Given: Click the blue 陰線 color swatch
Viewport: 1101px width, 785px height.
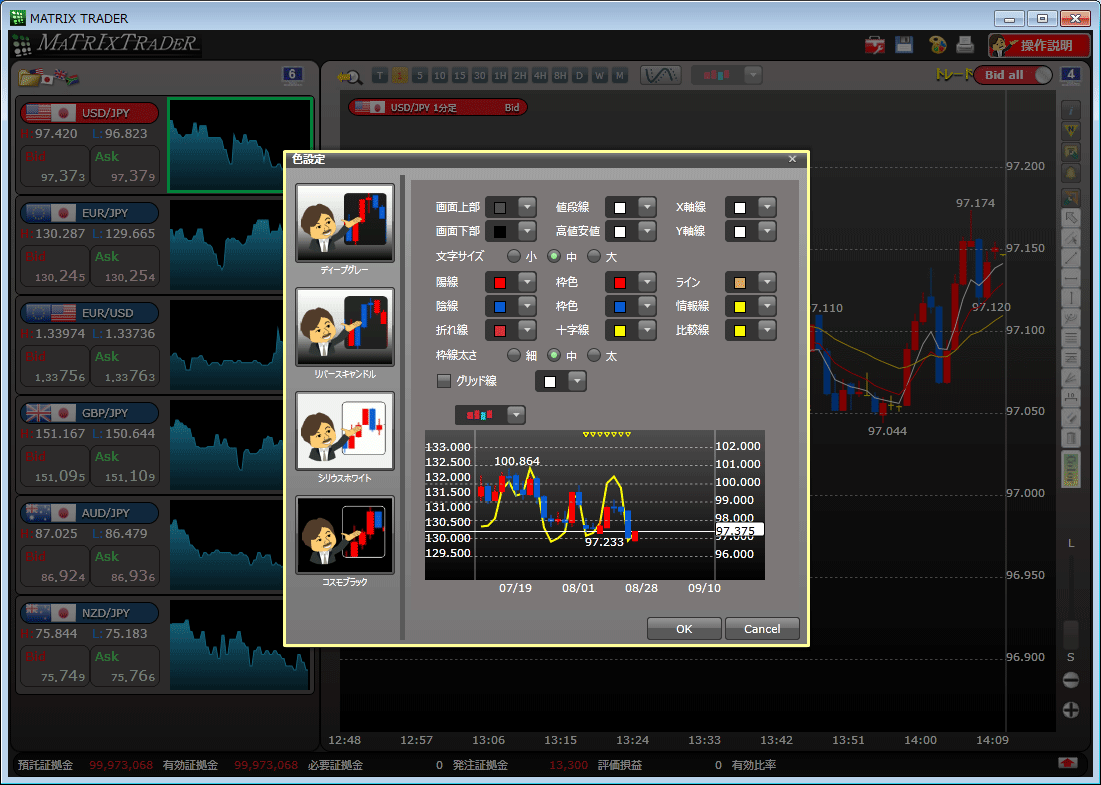Looking at the screenshot, I should [500, 306].
